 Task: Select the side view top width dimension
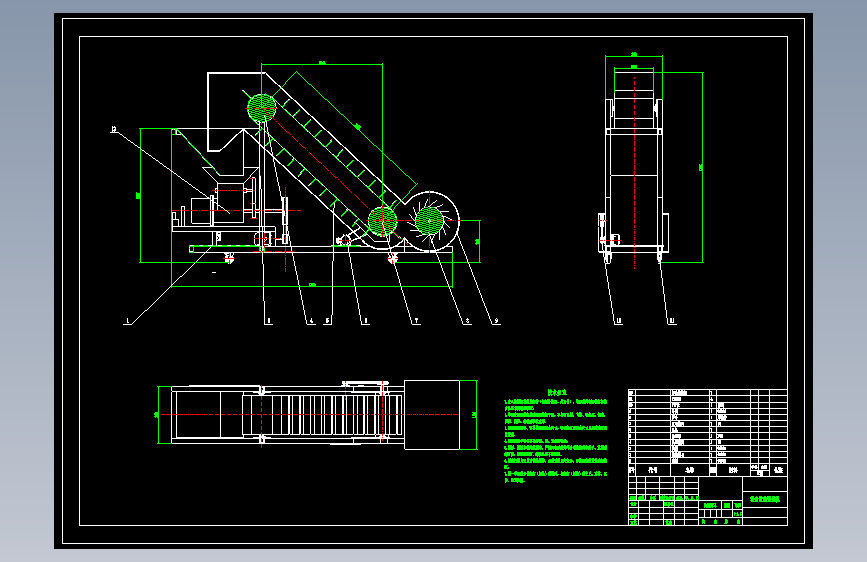point(634,54)
